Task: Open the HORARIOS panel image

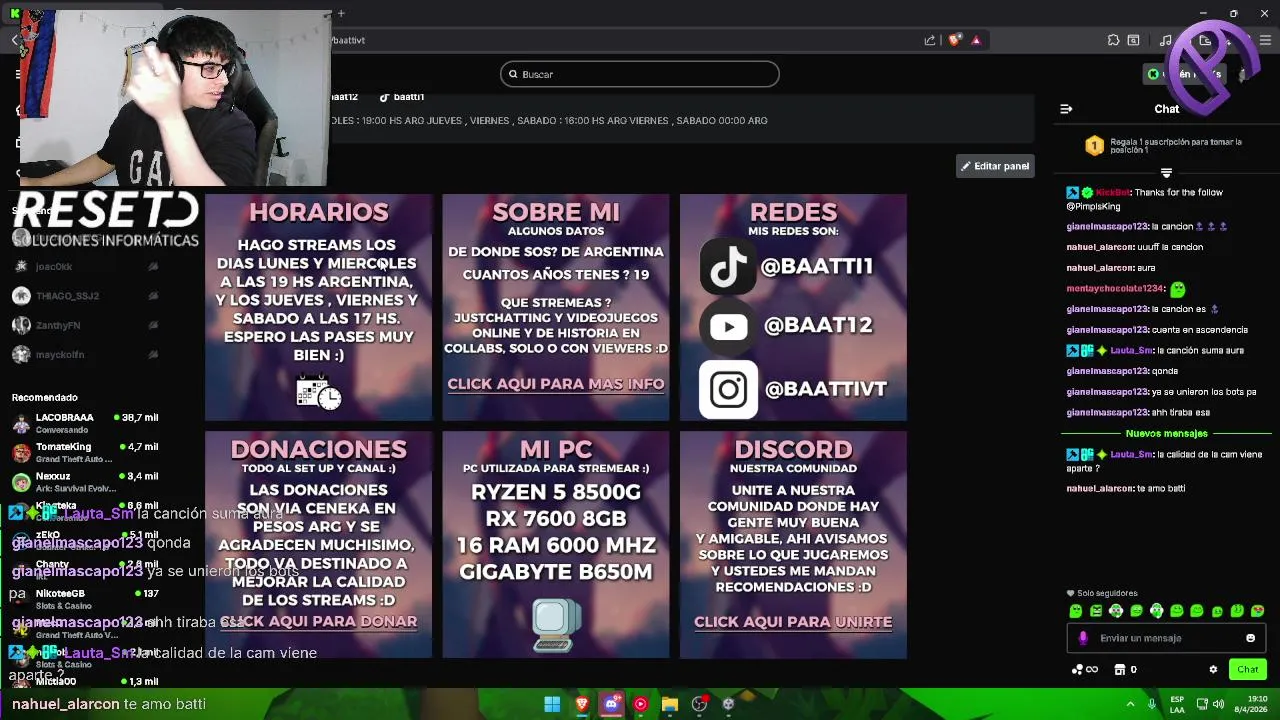Action: [x=319, y=307]
